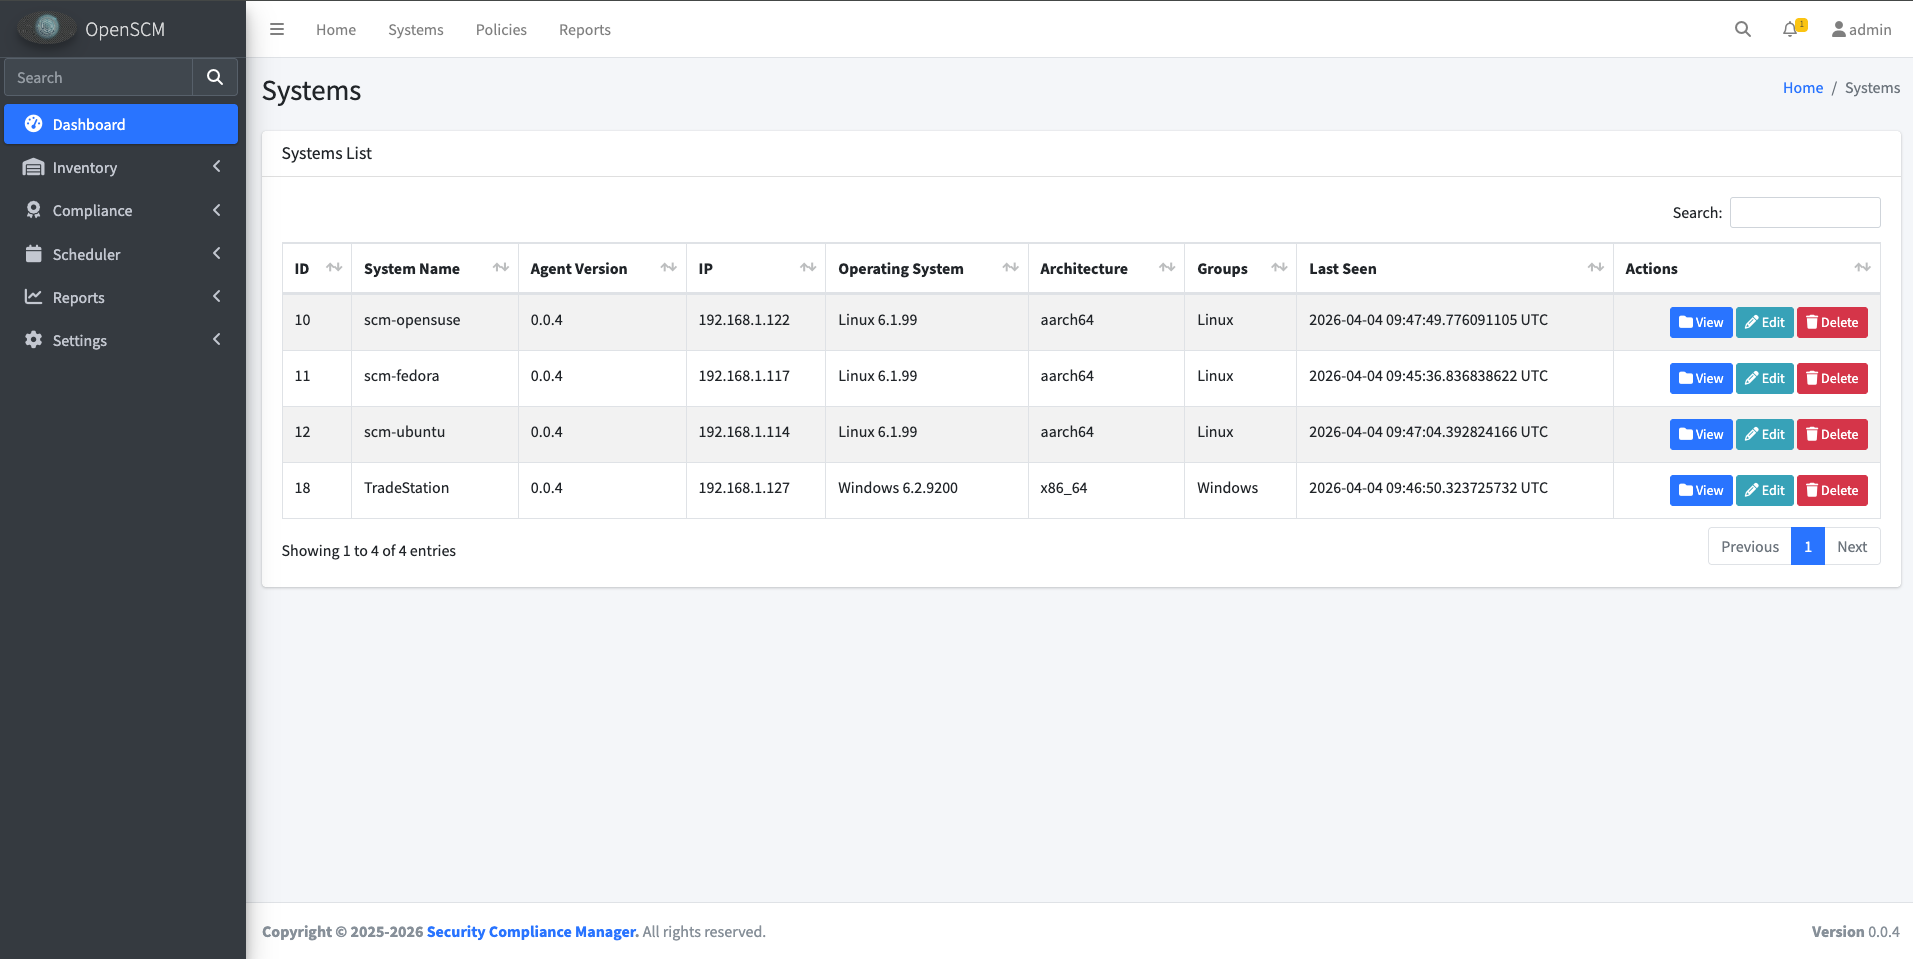
Task: Sort by System Name column
Action: 500,268
